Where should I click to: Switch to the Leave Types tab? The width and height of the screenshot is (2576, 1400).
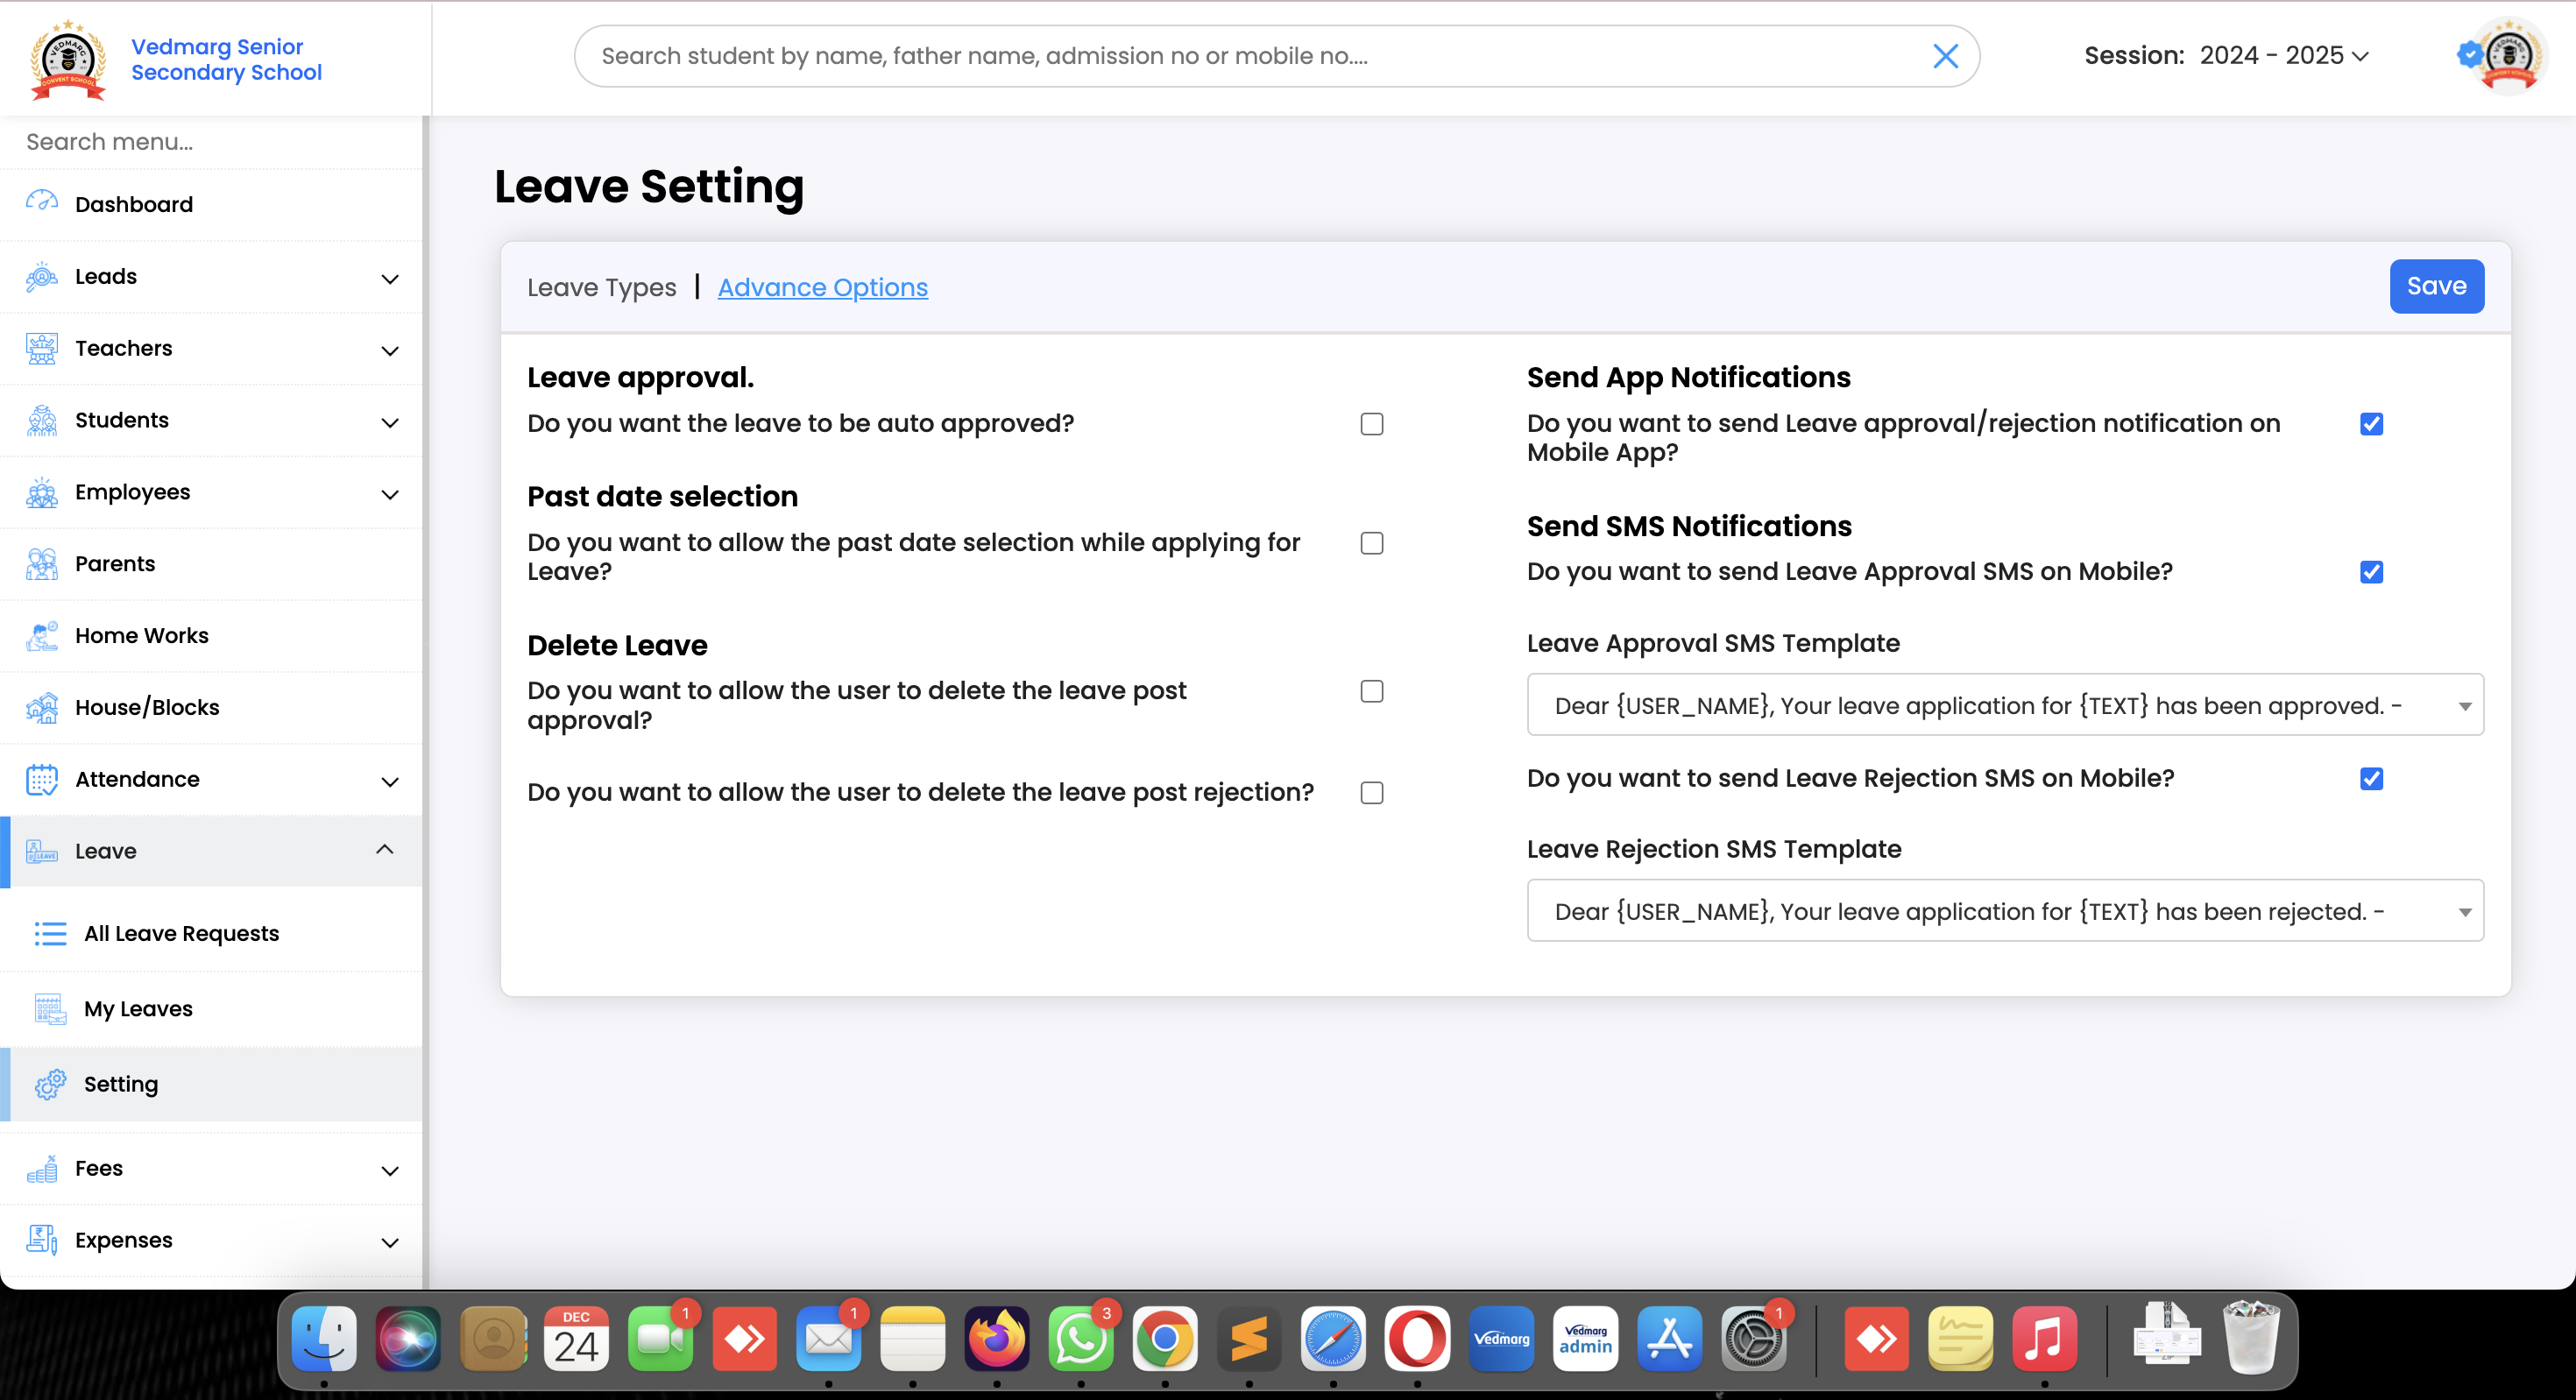pyautogui.click(x=601, y=288)
